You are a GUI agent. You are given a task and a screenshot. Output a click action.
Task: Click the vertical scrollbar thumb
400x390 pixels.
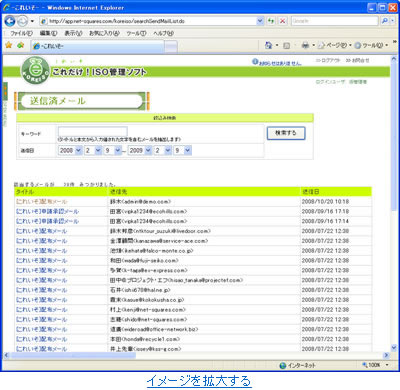tap(394, 137)
